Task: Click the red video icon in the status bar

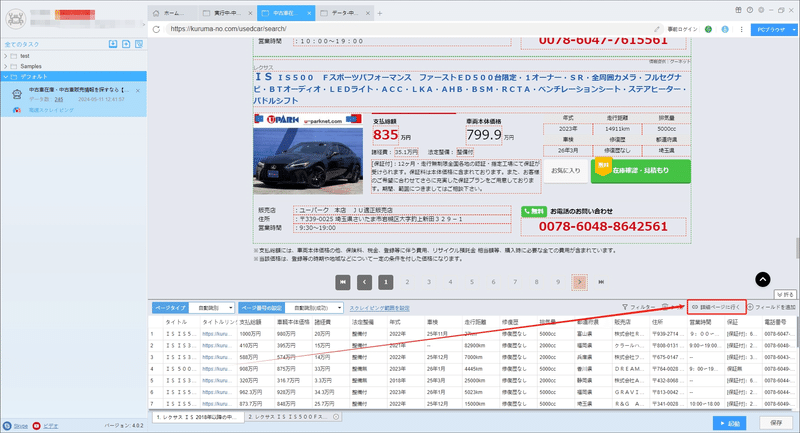Action: pyautogui.click(x=36, y=425)
